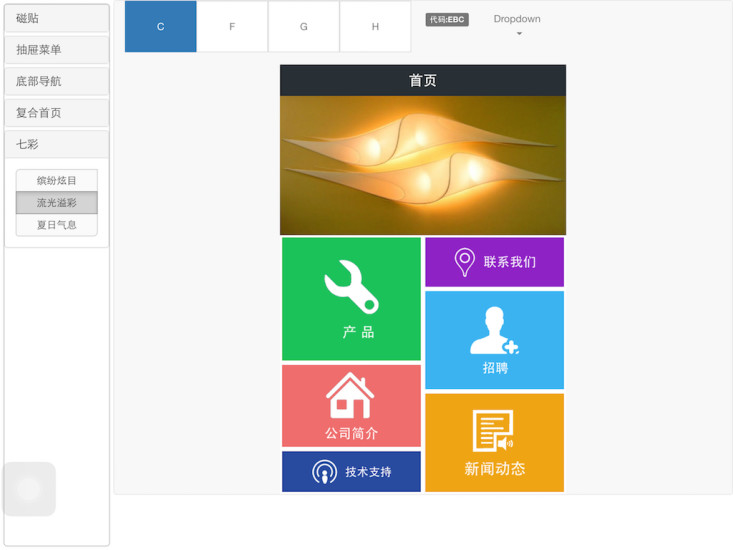Screen dimensions: 733x550
Task: Switch to the C tab
Action: point(160,27)
